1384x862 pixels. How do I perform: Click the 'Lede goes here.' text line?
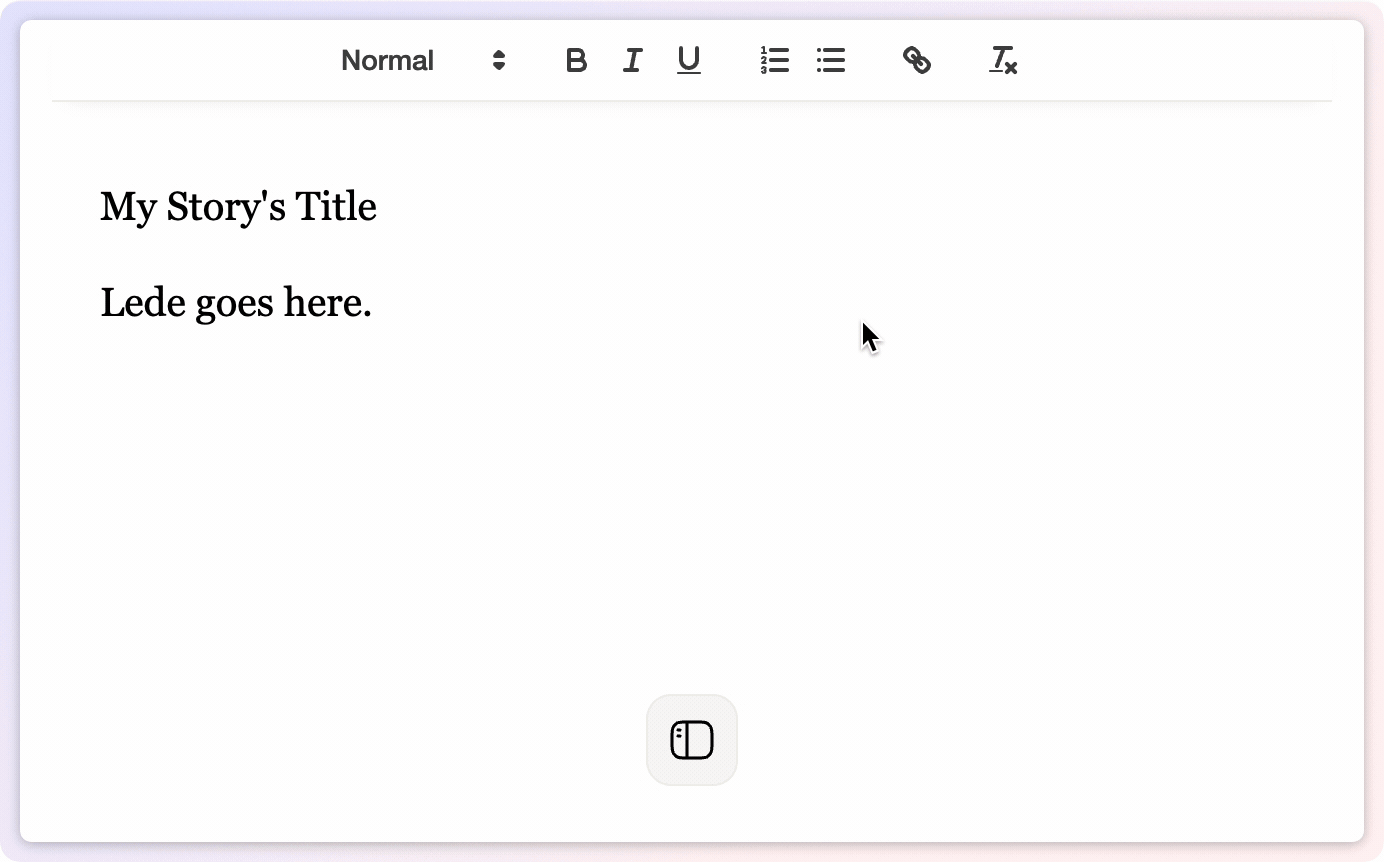pyautogui.click(x=236, y=302)
